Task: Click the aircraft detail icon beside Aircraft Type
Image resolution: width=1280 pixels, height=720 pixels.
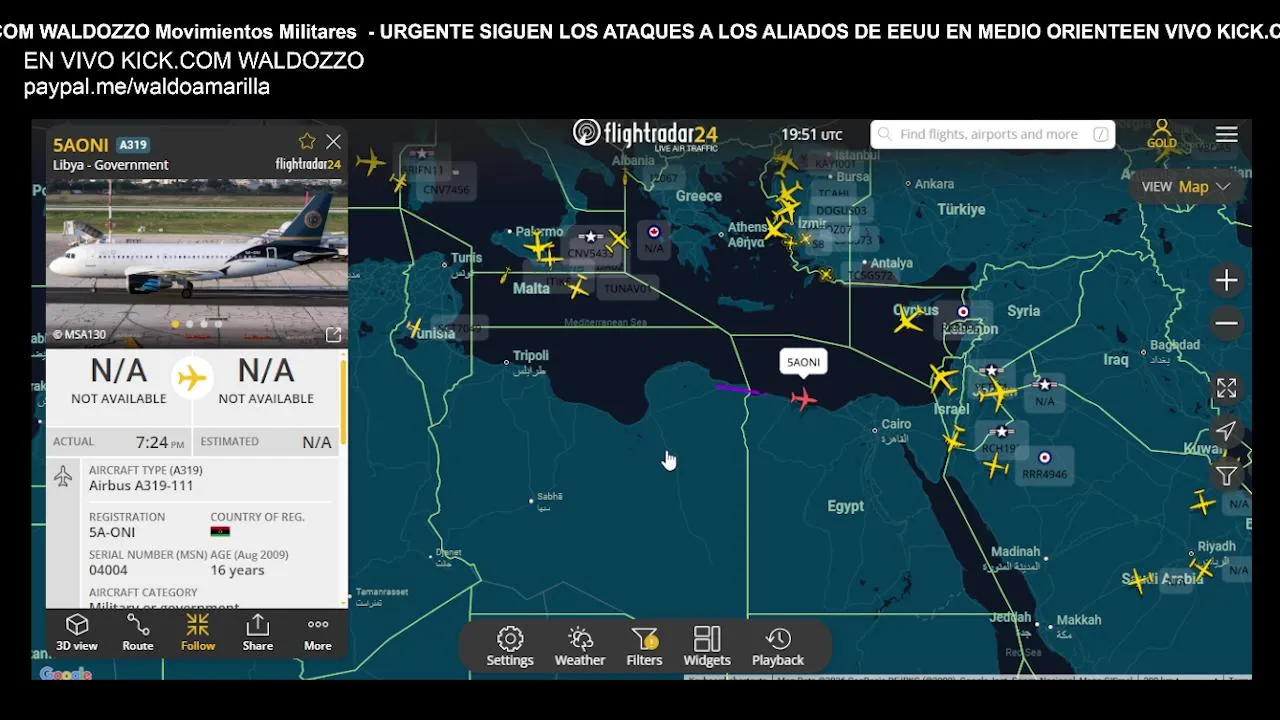Action: (63, 477)
